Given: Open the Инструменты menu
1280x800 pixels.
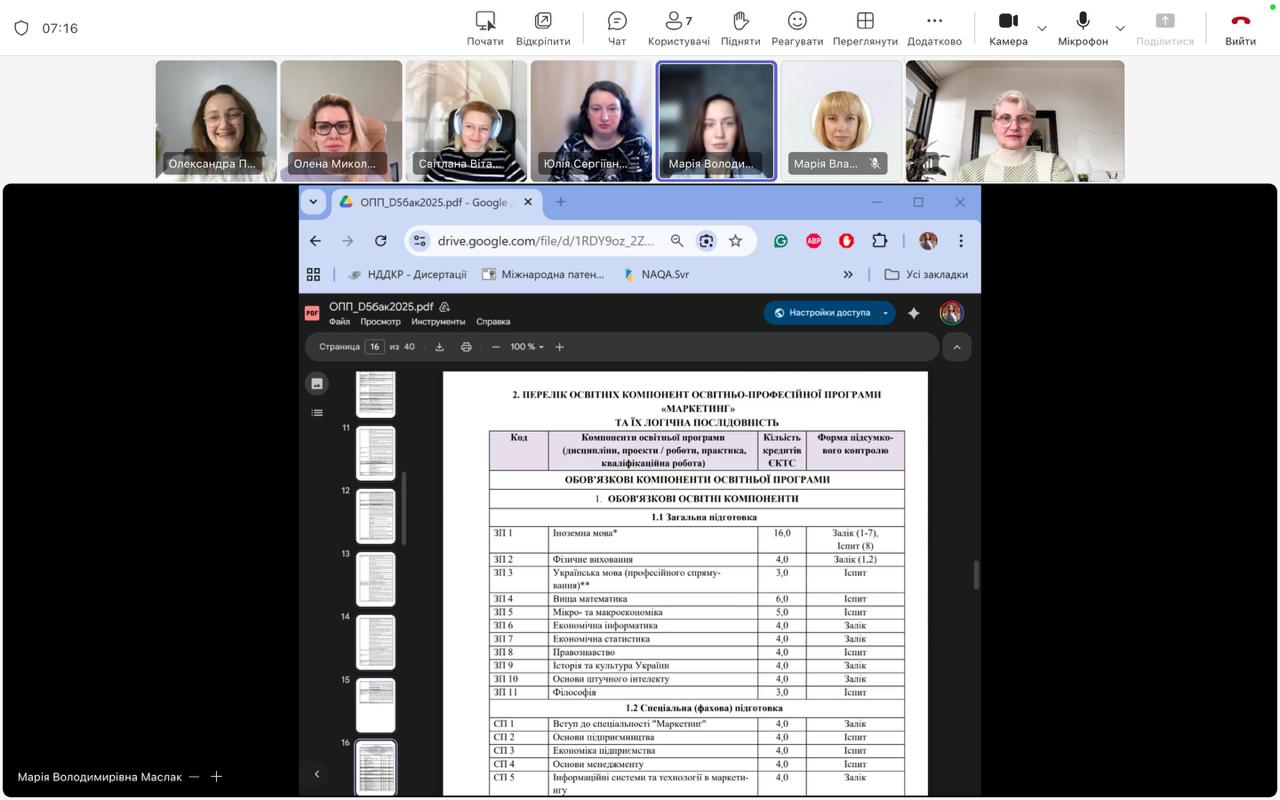Looking at the screenshot, I should 438,322.
